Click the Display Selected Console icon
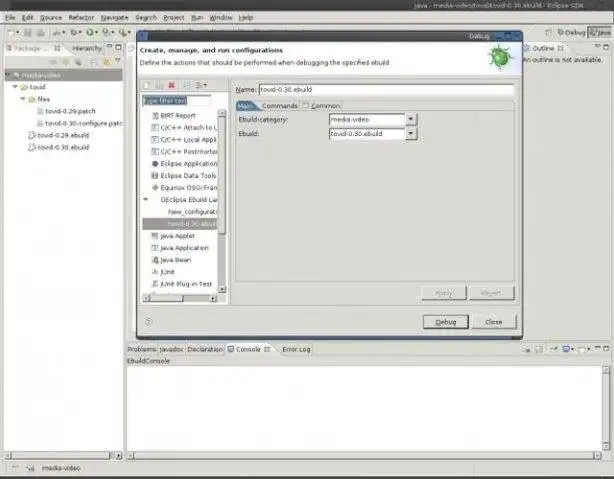The width and height of the screenshot is (614, 479). [567, 349]
